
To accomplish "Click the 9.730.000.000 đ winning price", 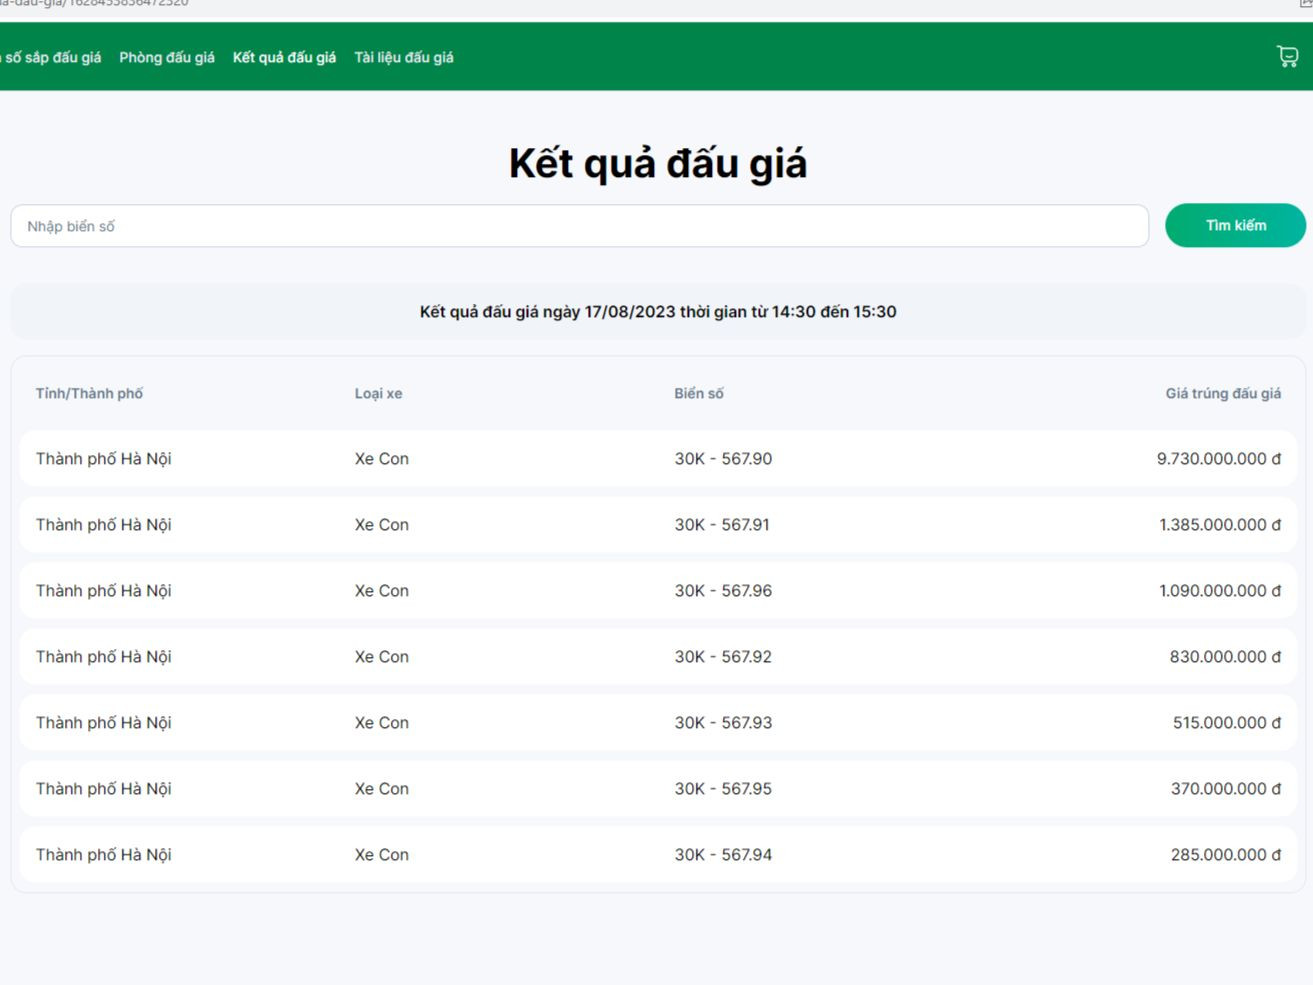I will 1218,459.
